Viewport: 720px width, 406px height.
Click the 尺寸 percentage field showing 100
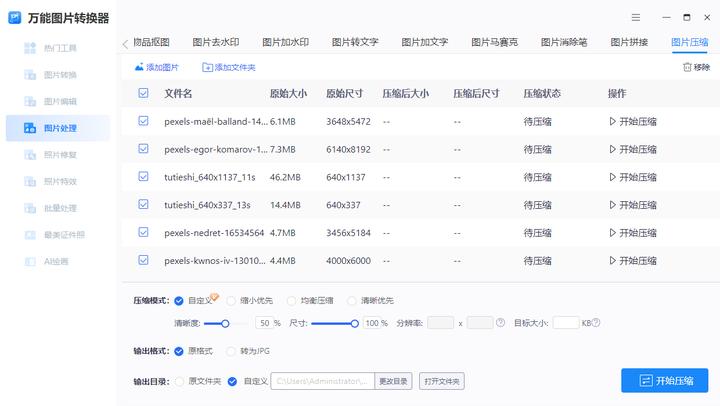(371, 323)
